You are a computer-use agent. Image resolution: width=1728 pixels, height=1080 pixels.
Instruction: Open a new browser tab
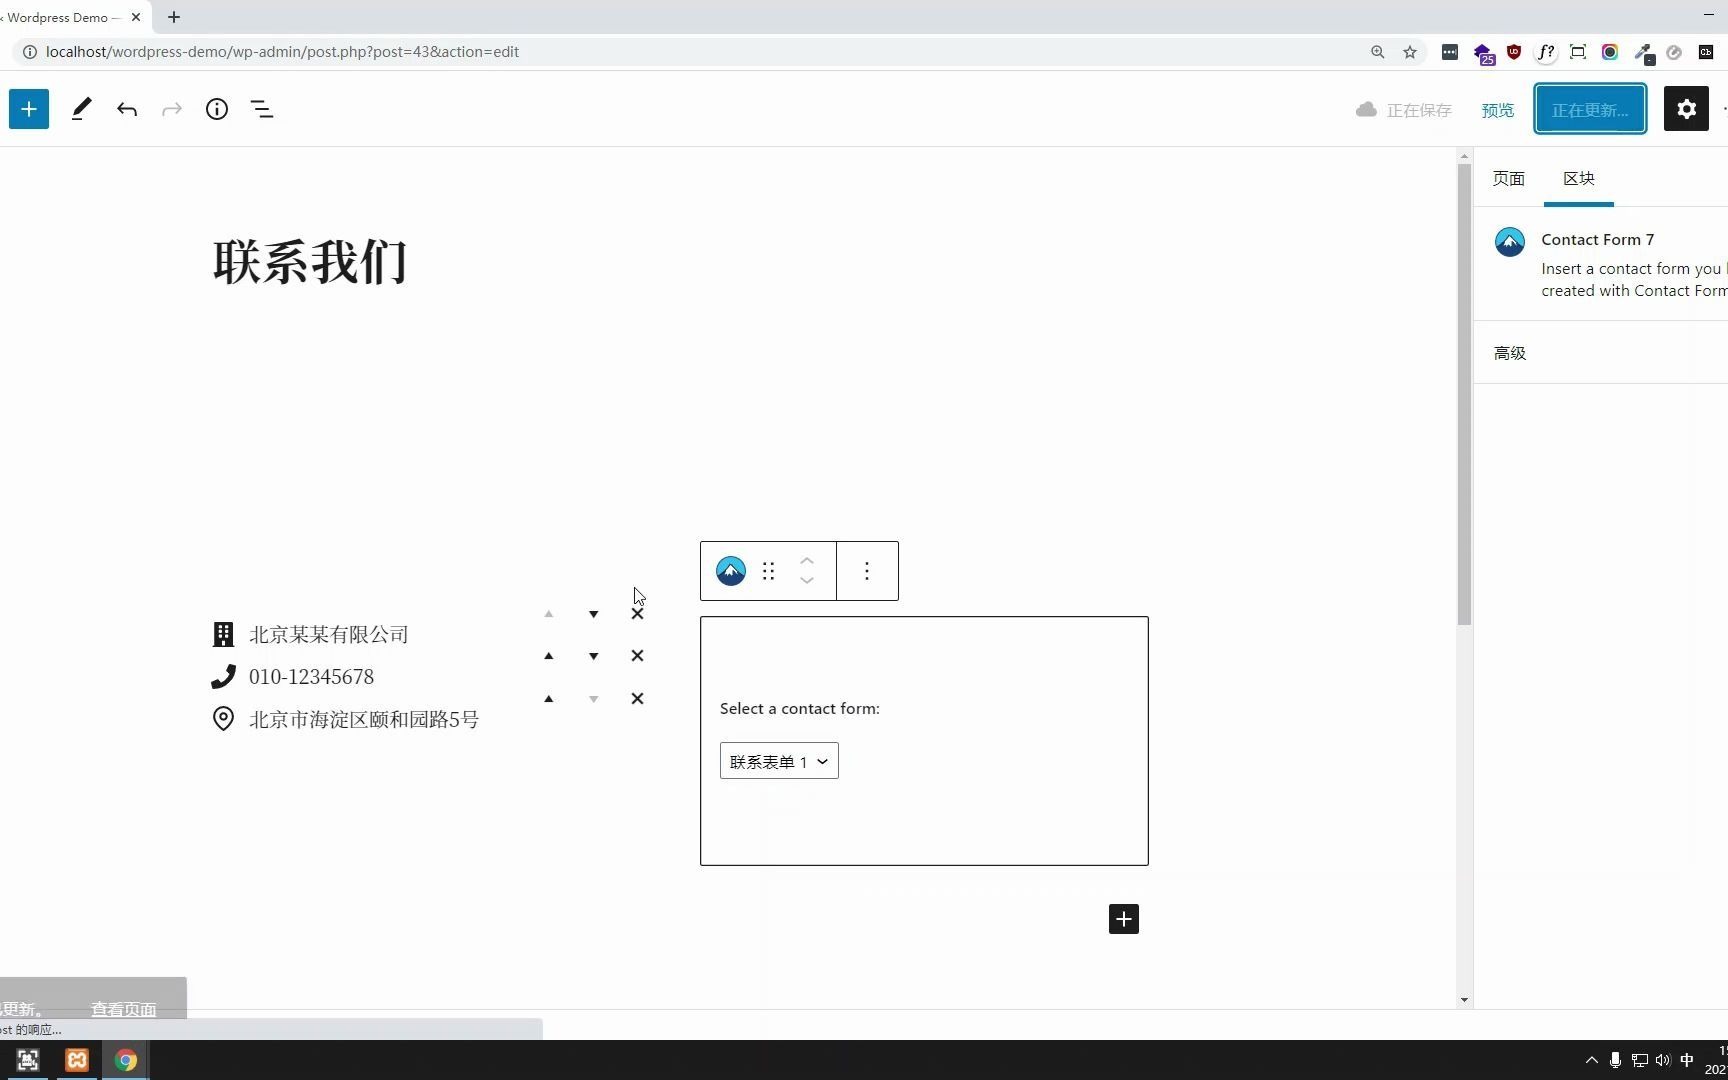[x=174, y=17]
